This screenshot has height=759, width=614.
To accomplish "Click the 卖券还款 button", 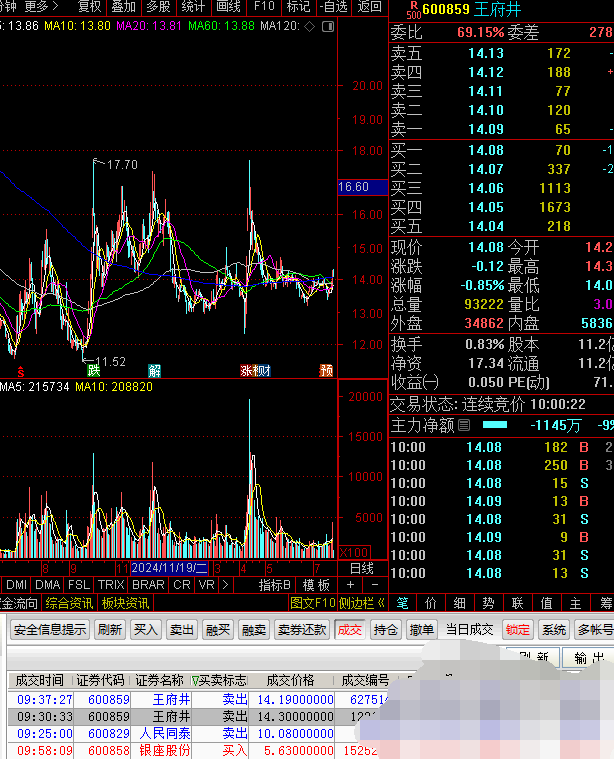I will click(x=302, y=630).
